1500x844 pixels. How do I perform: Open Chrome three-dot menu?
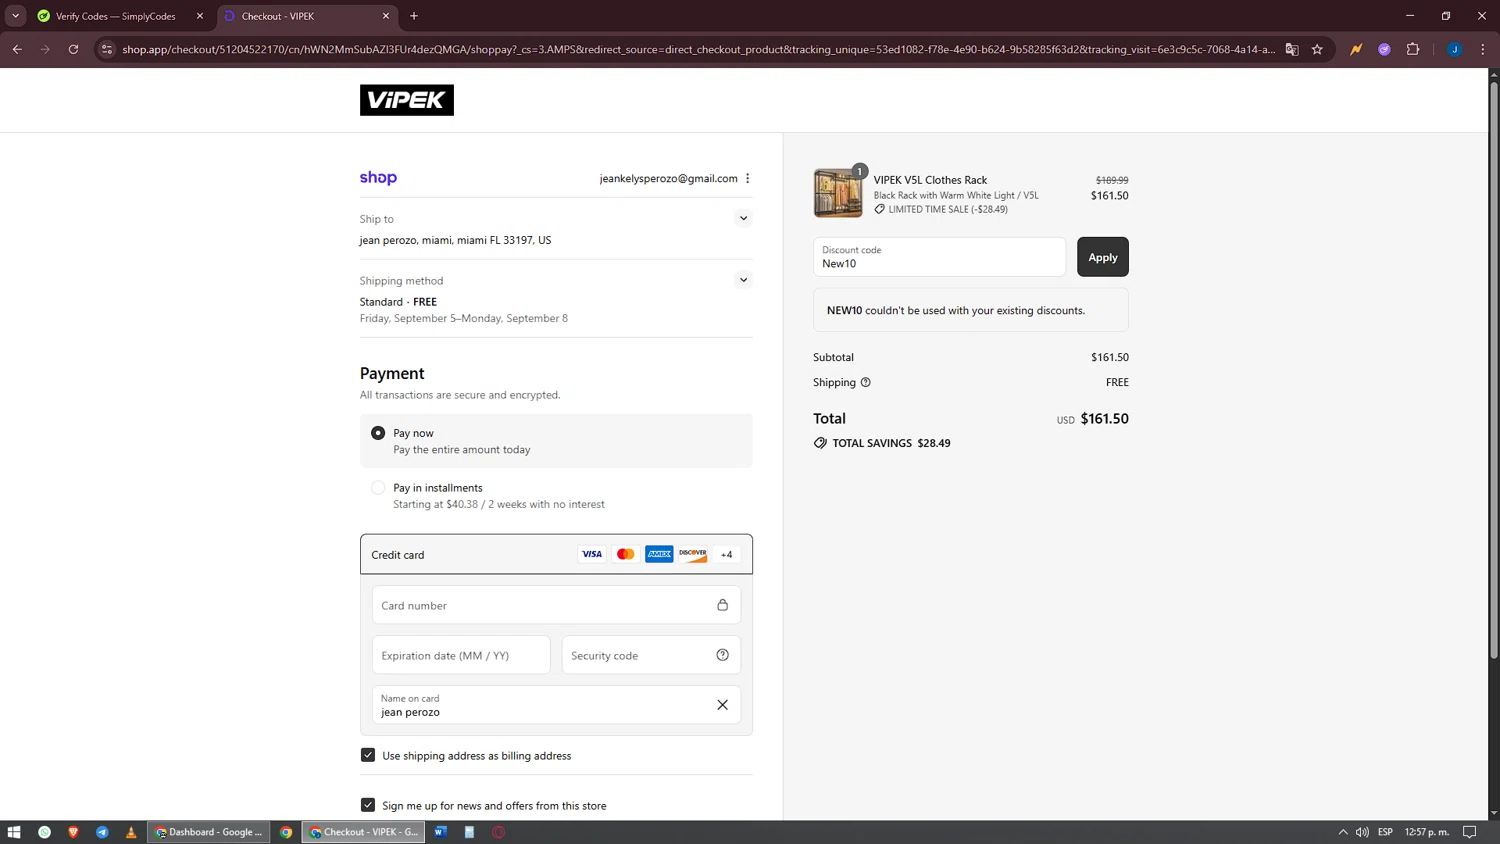click(x=1483, y=49)
